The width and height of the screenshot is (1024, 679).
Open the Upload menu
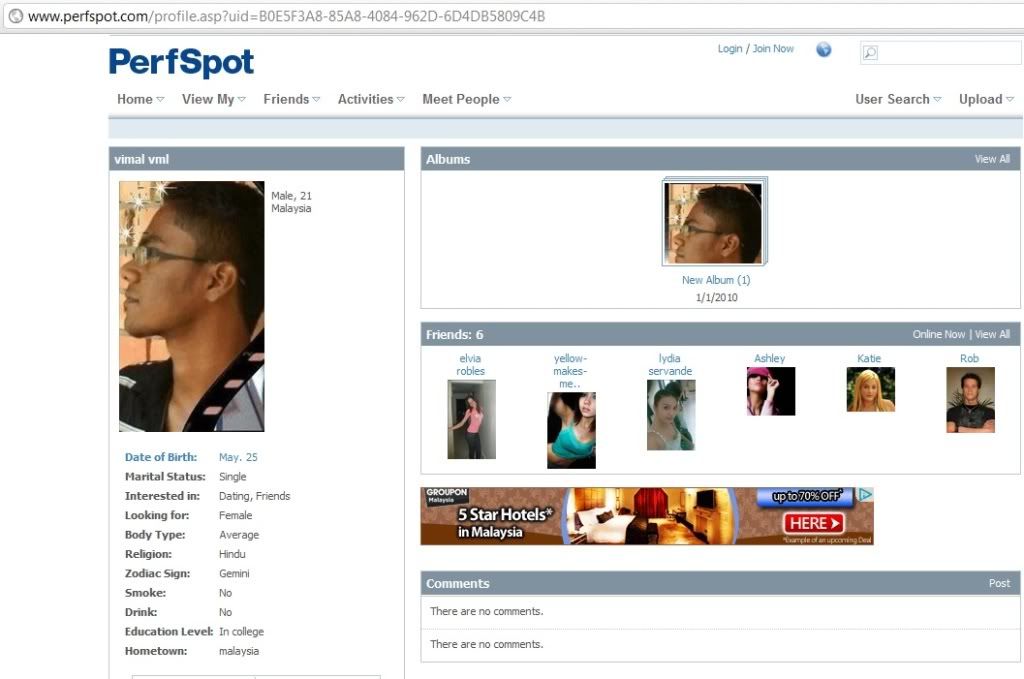click(x=986, y=99)
